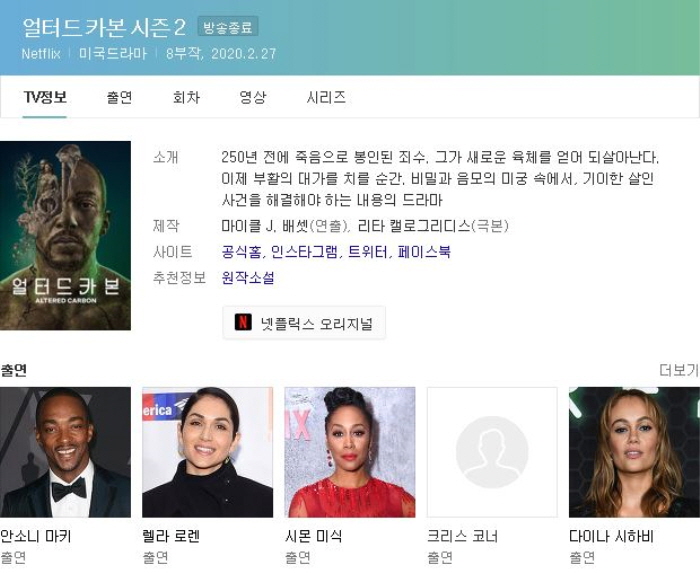Image resolution: width=700 pixels, height=573 pixels.
Task: Click the 원작소설 recommendation link
Action: click(x=248, y=278)
